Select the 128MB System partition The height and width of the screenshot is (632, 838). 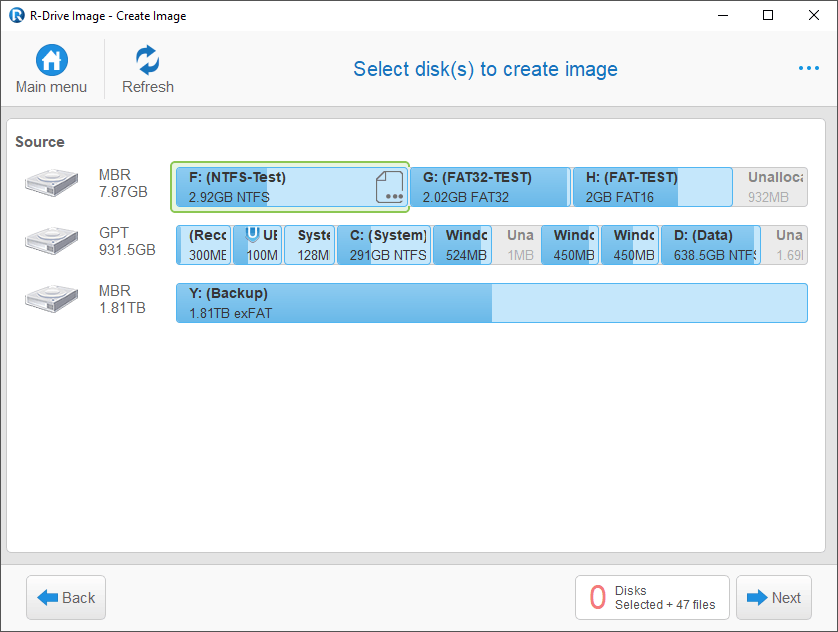pyautogui.click(x=309, y=245)
